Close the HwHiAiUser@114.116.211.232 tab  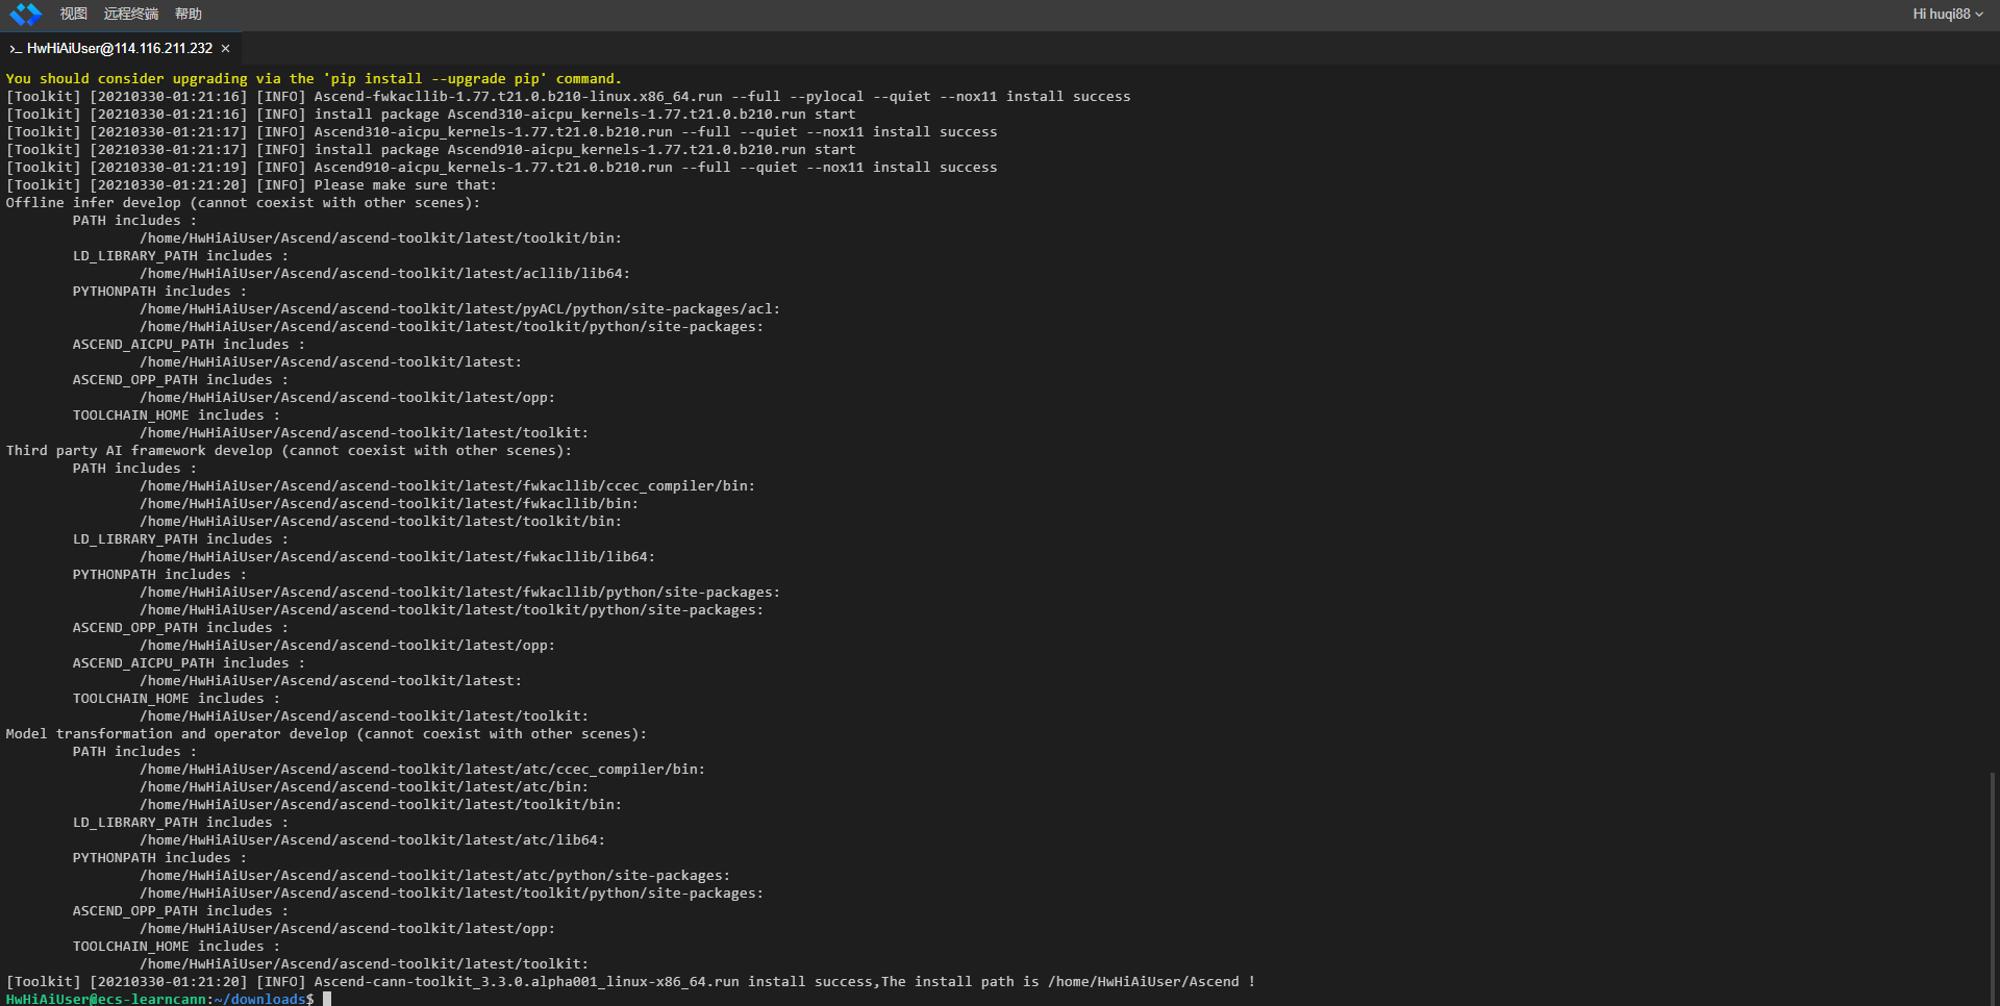(x=225, y=48)
